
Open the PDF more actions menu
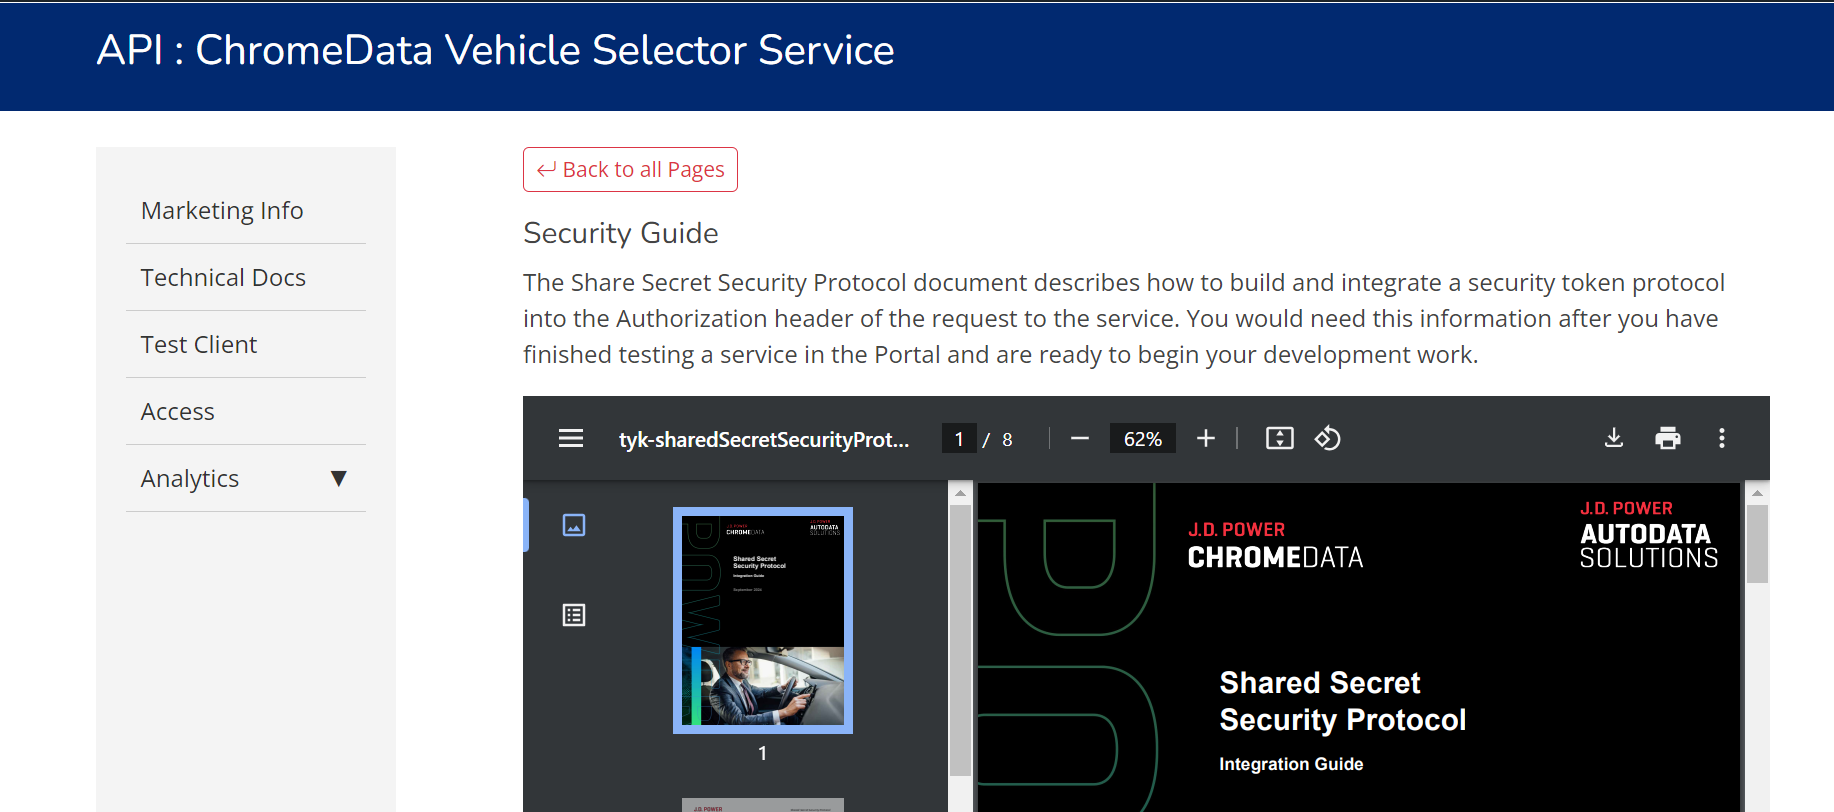coord(1721,438)
